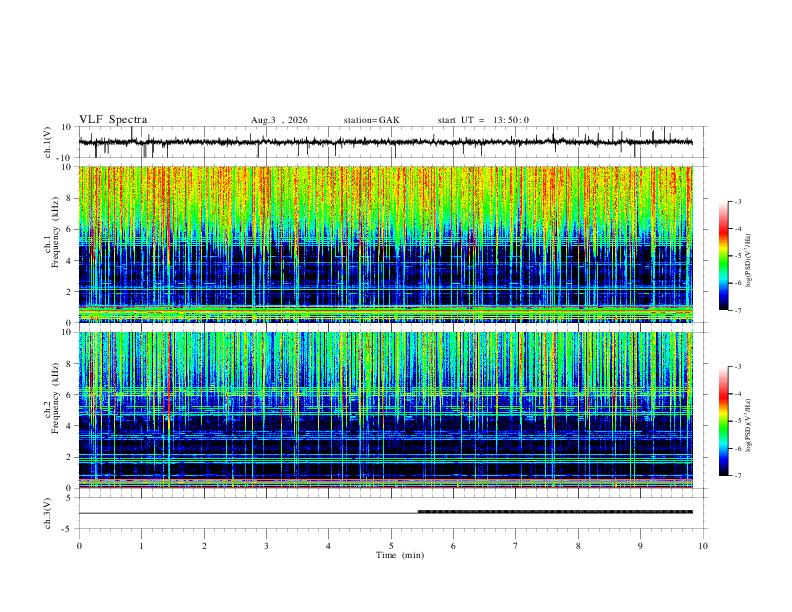Viewport: 792px width, 612px height.
Task: Click the 5 minute tick label on the time axis
Action: [x=391, y=546]
